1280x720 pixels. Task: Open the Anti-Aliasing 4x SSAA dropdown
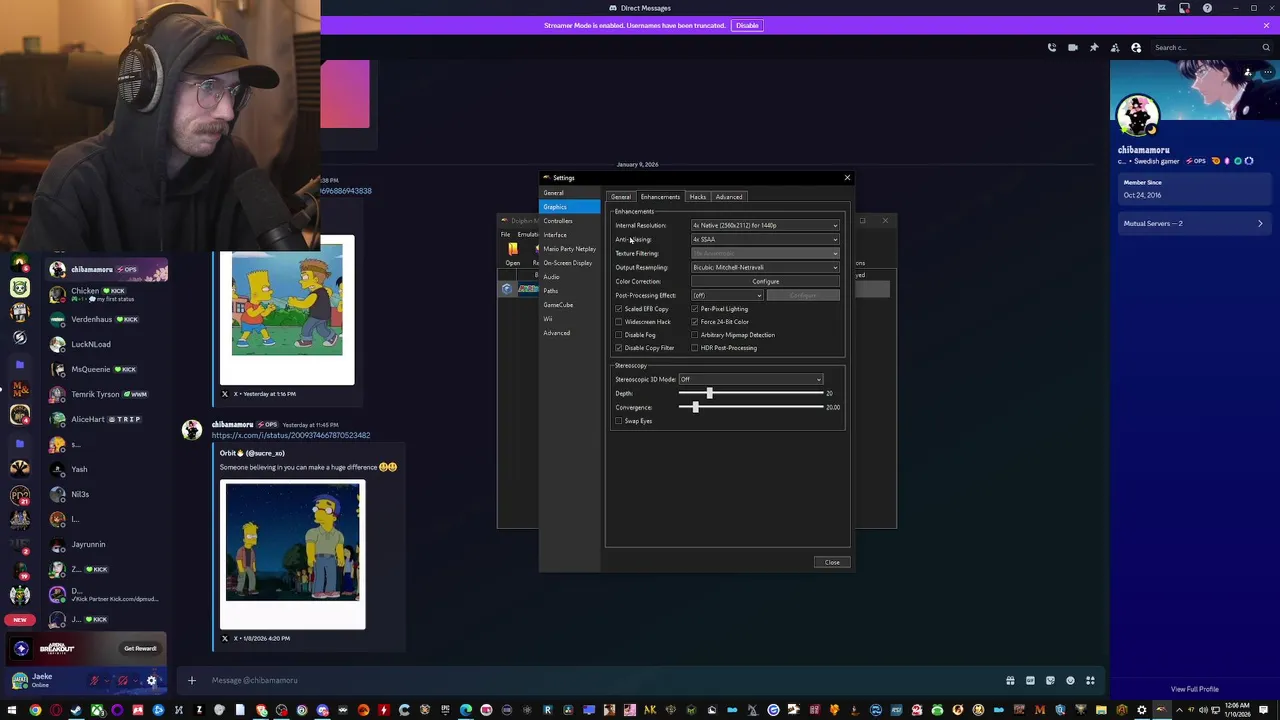click(x=765, y=239)
